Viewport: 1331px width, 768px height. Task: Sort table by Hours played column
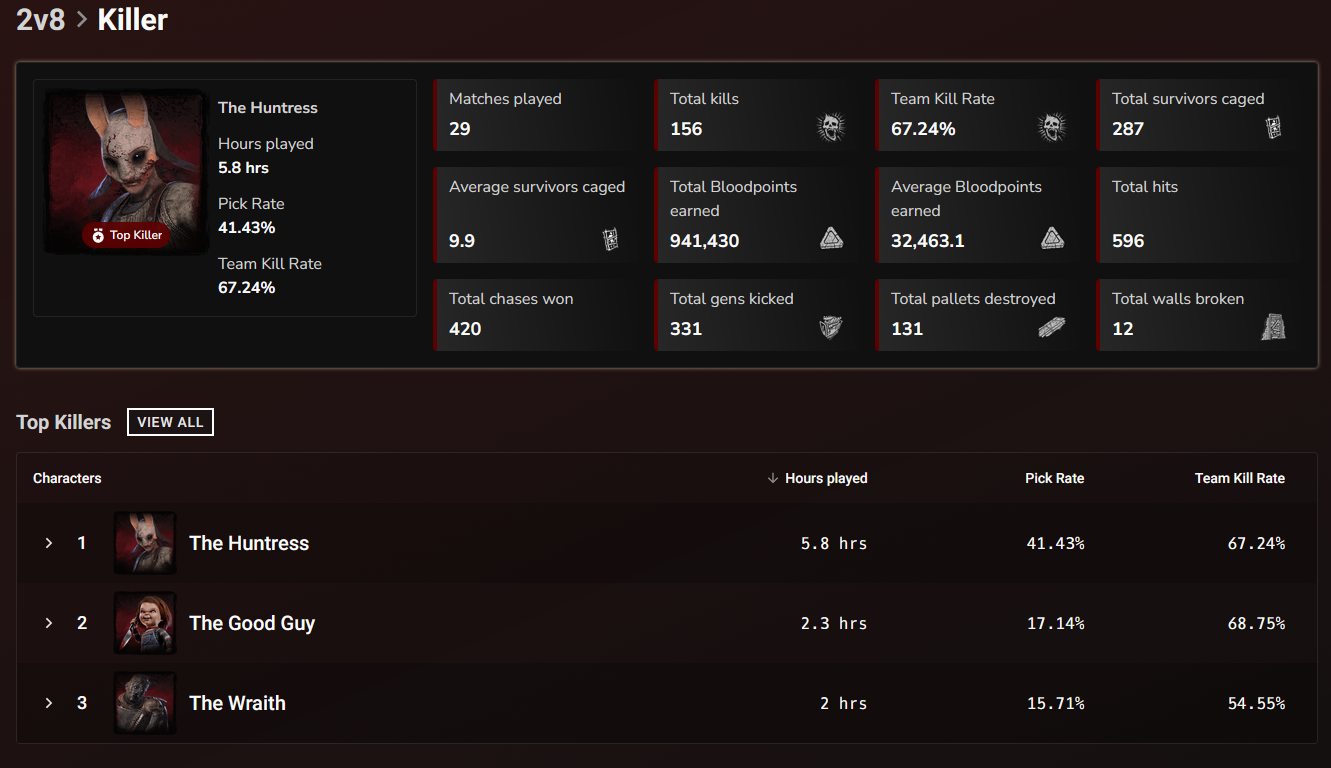pos(826,478)
